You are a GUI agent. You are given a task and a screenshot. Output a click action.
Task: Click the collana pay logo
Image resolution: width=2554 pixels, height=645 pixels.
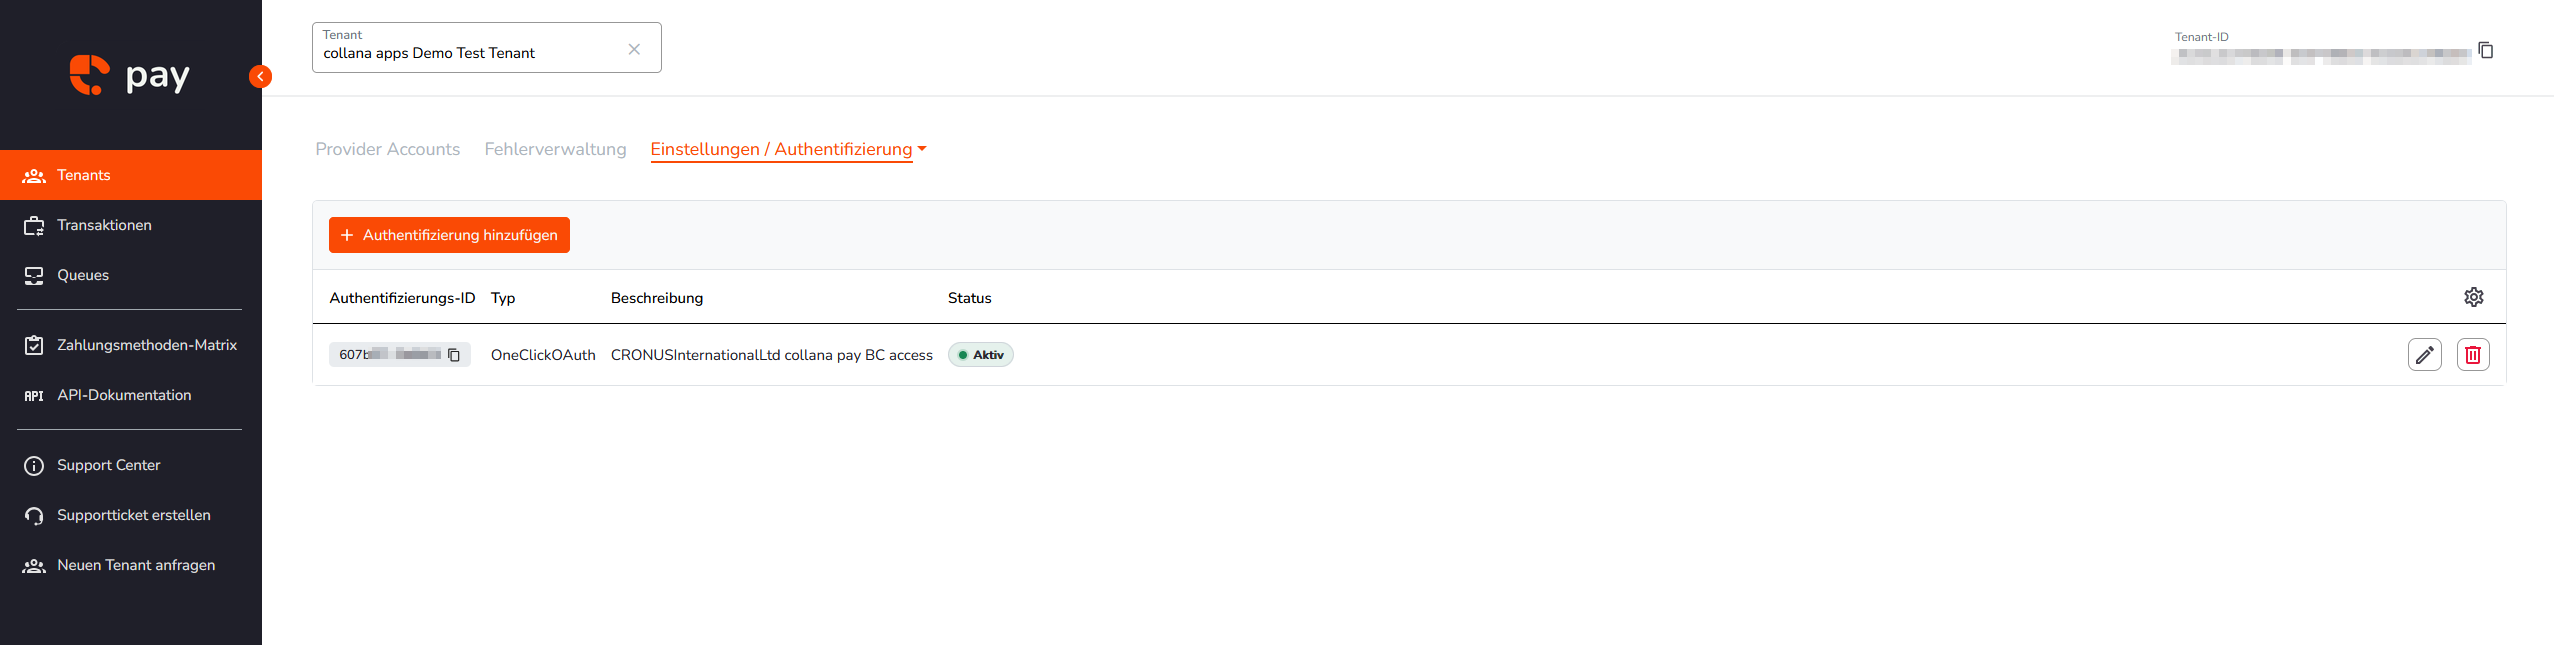(x=130, y=75)
